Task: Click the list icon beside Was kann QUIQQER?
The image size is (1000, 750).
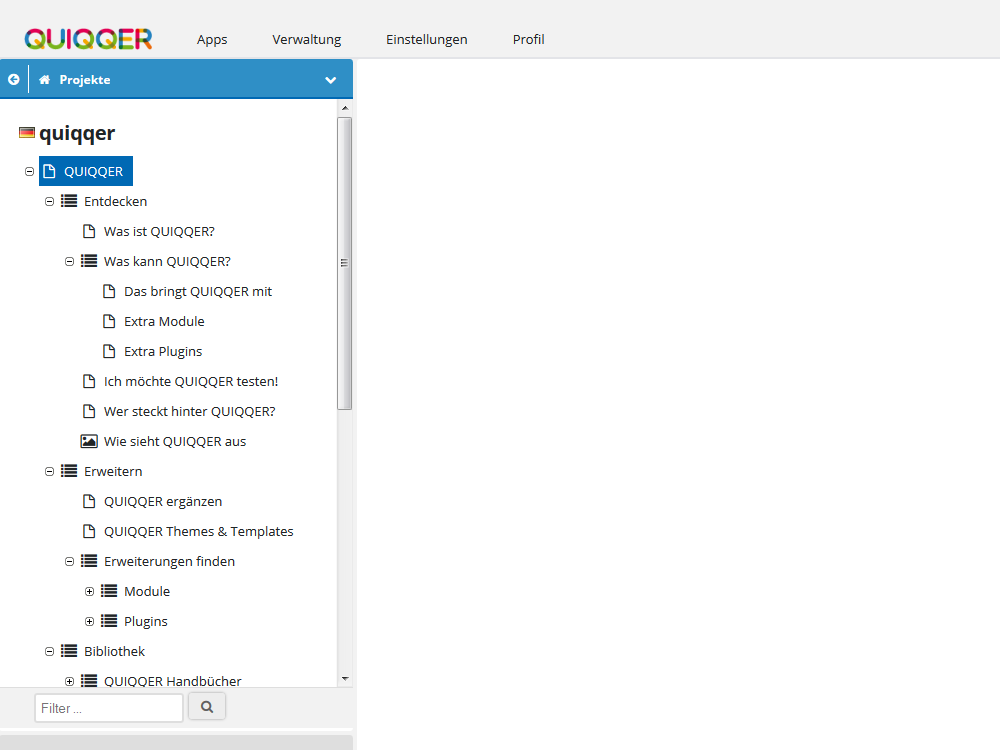Action: [89, 261]
